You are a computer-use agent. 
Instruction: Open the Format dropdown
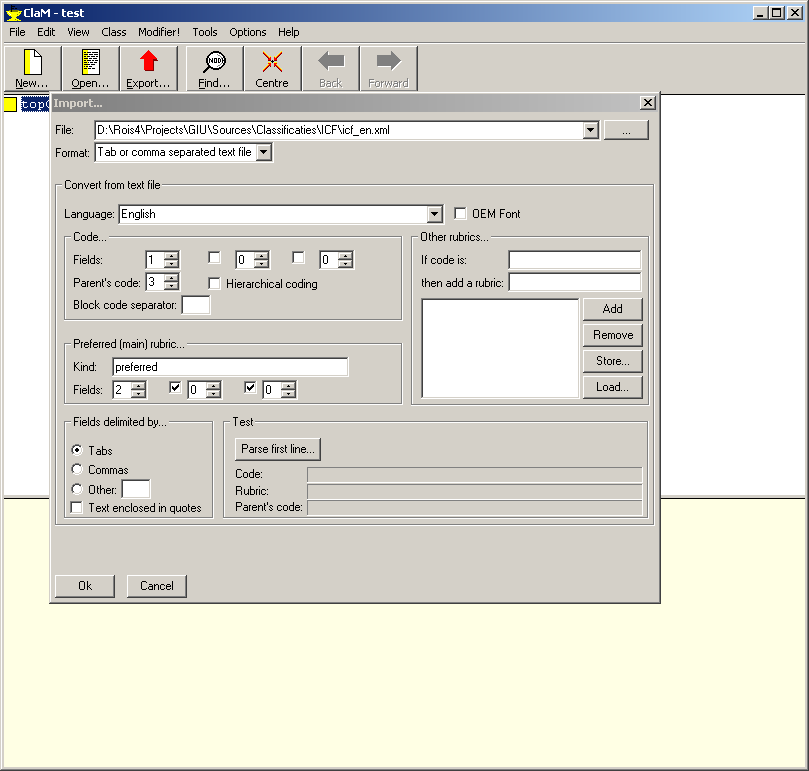click(x=263, y=152)
